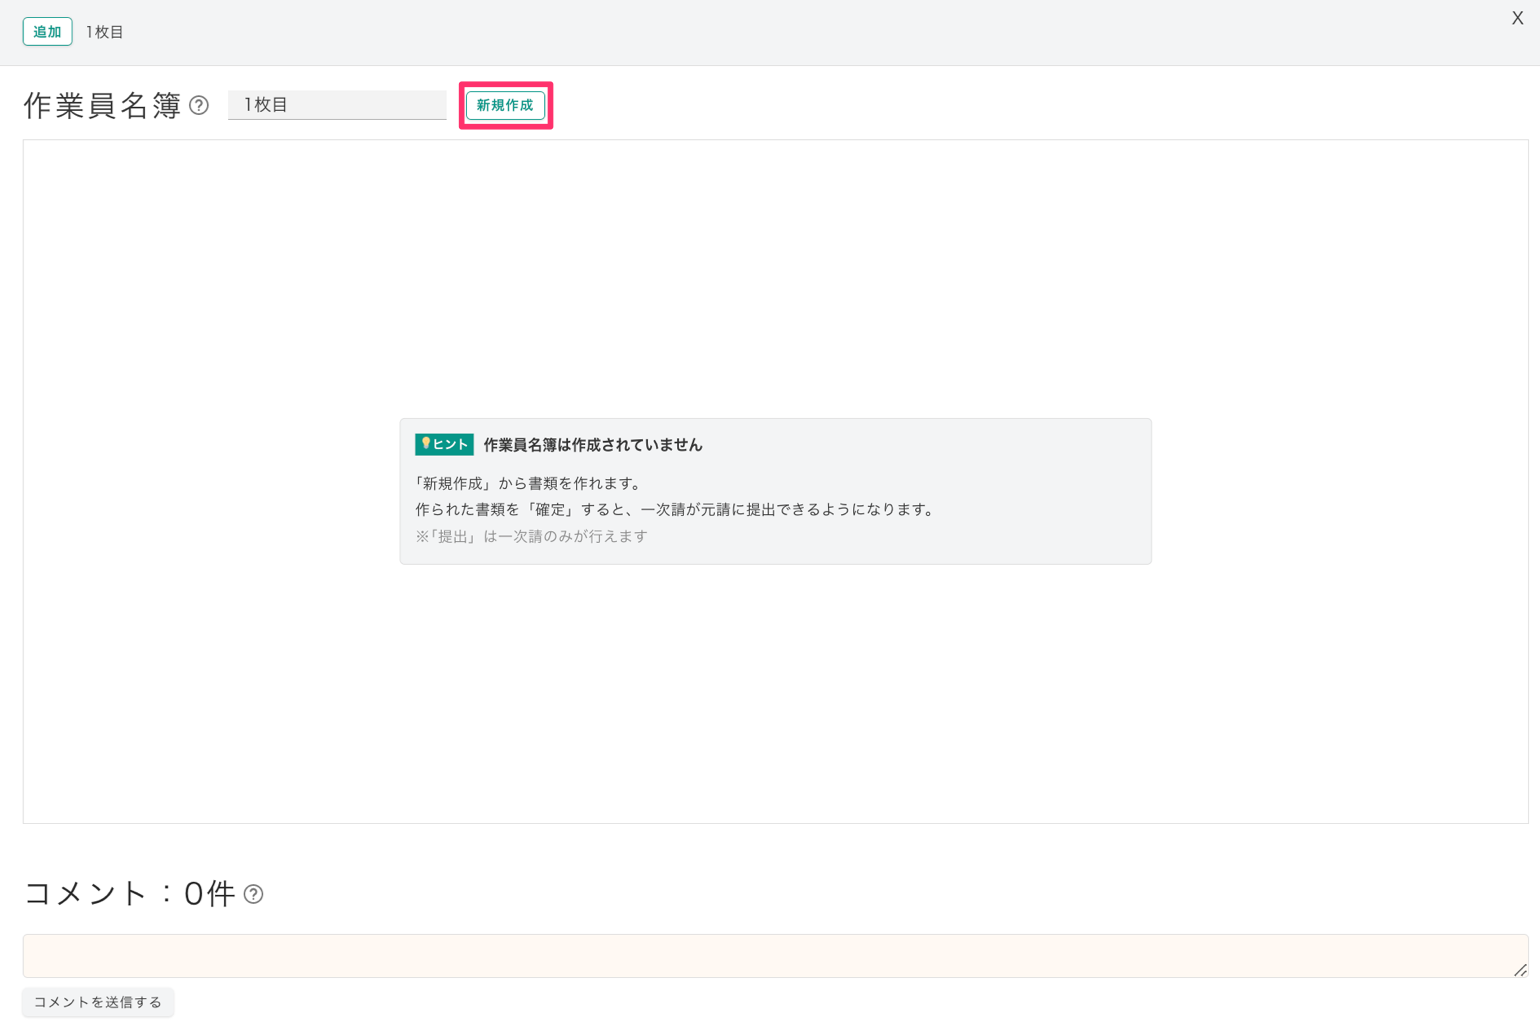Click the comment box resize handle
Screen dimensions: 1540x1024
click(x=1520, y=970)
